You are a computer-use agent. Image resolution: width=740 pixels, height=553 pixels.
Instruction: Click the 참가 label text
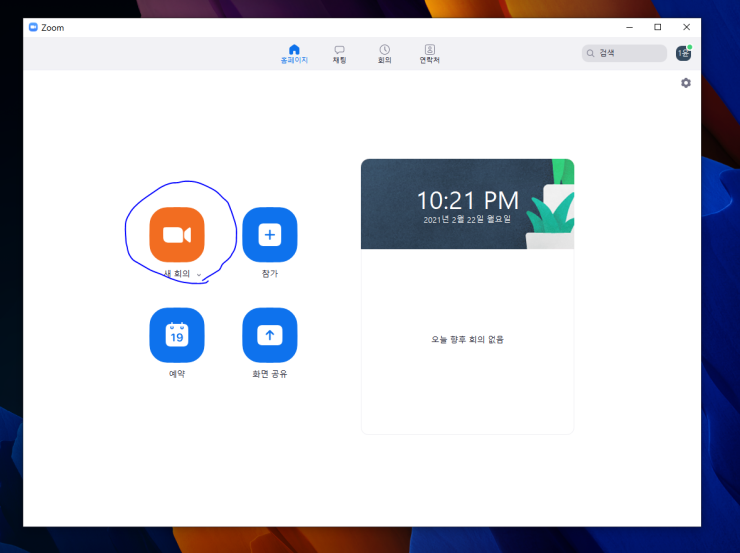[269, 274]
